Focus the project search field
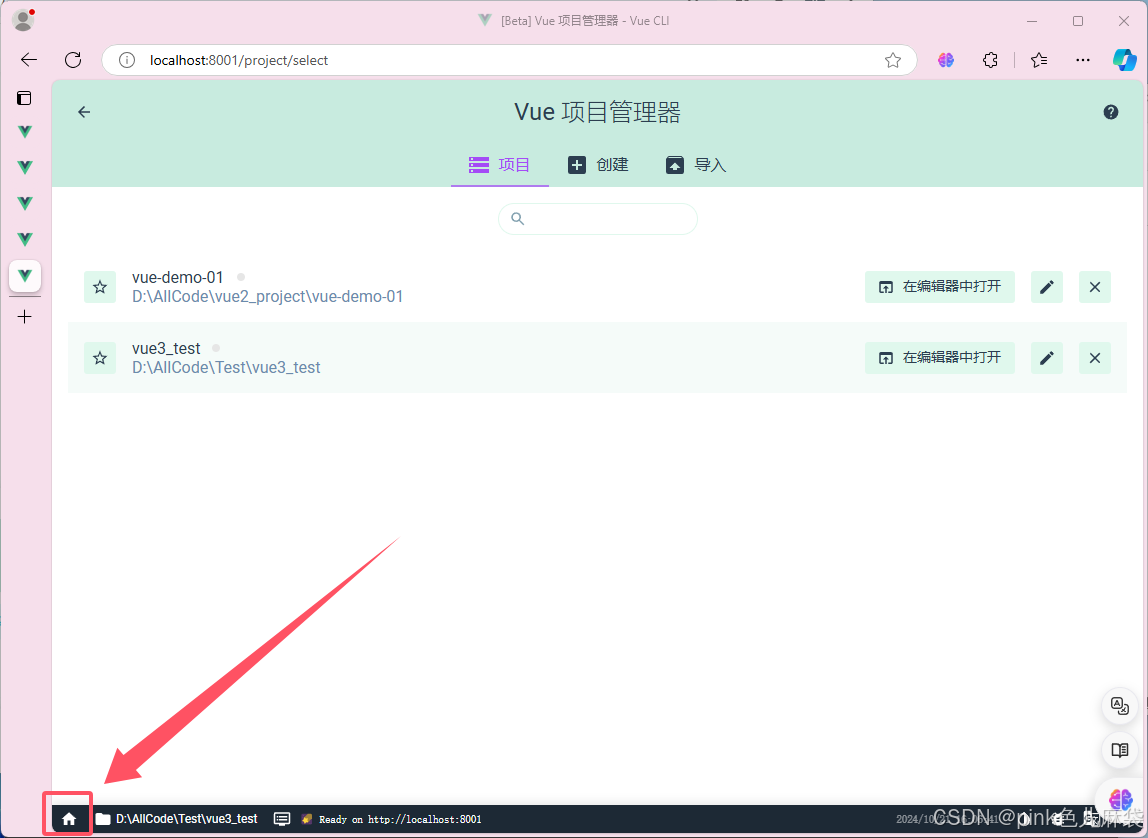1148x838 pixels. click(597, 219)
